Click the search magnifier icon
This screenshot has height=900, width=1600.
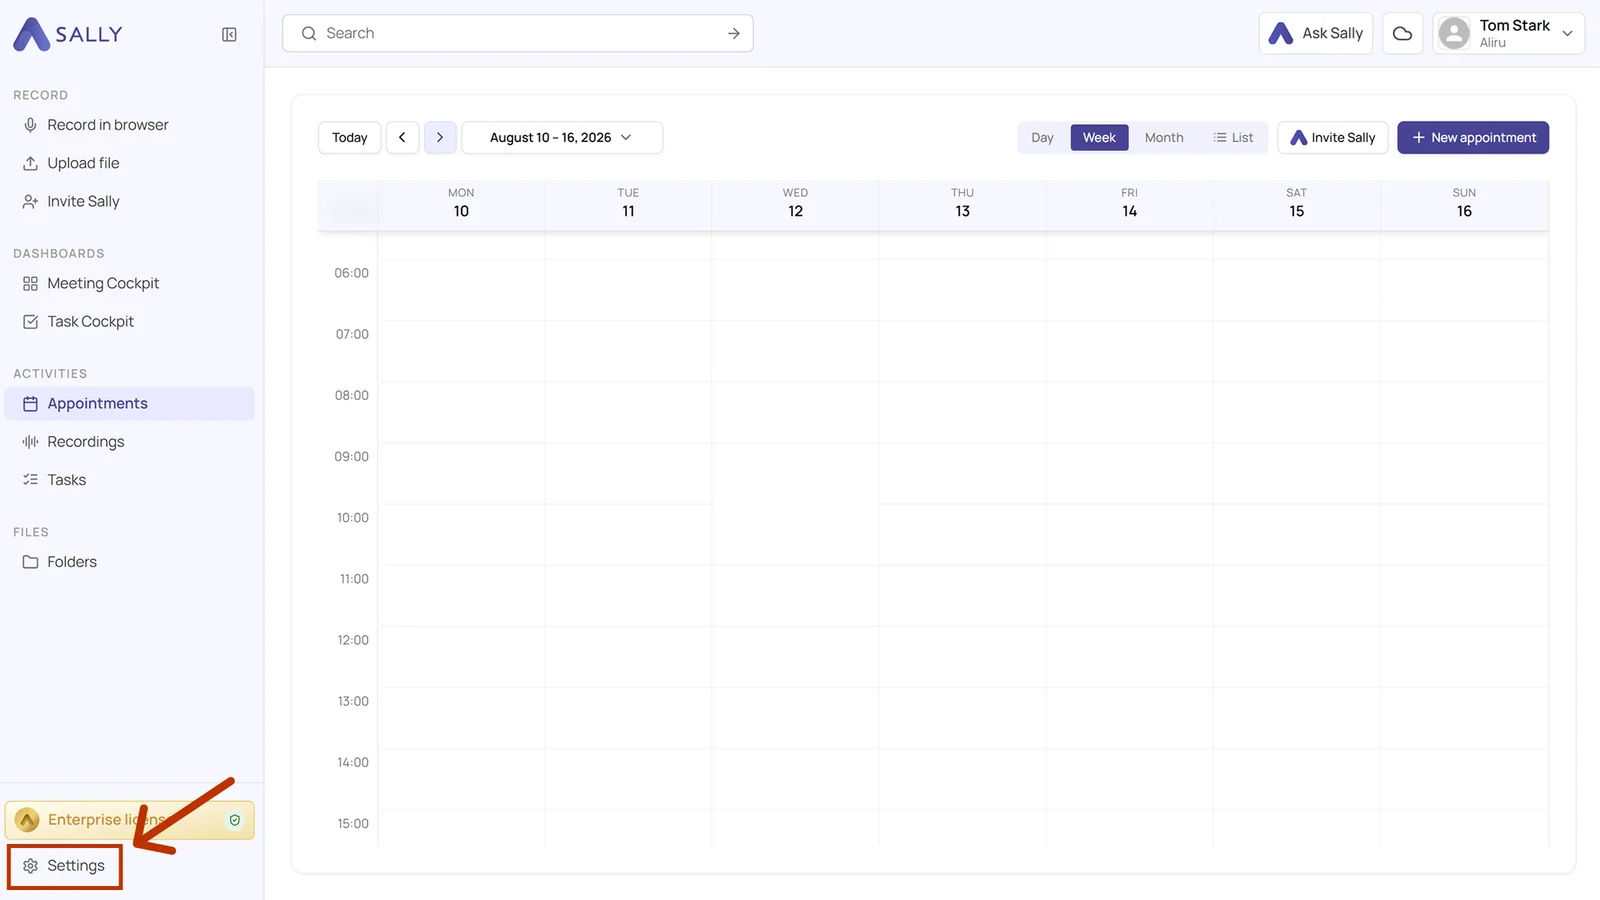309,33
